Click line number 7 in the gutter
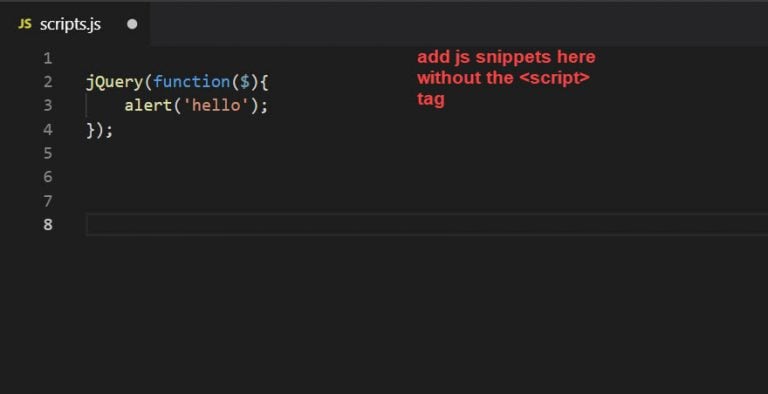 48,201
